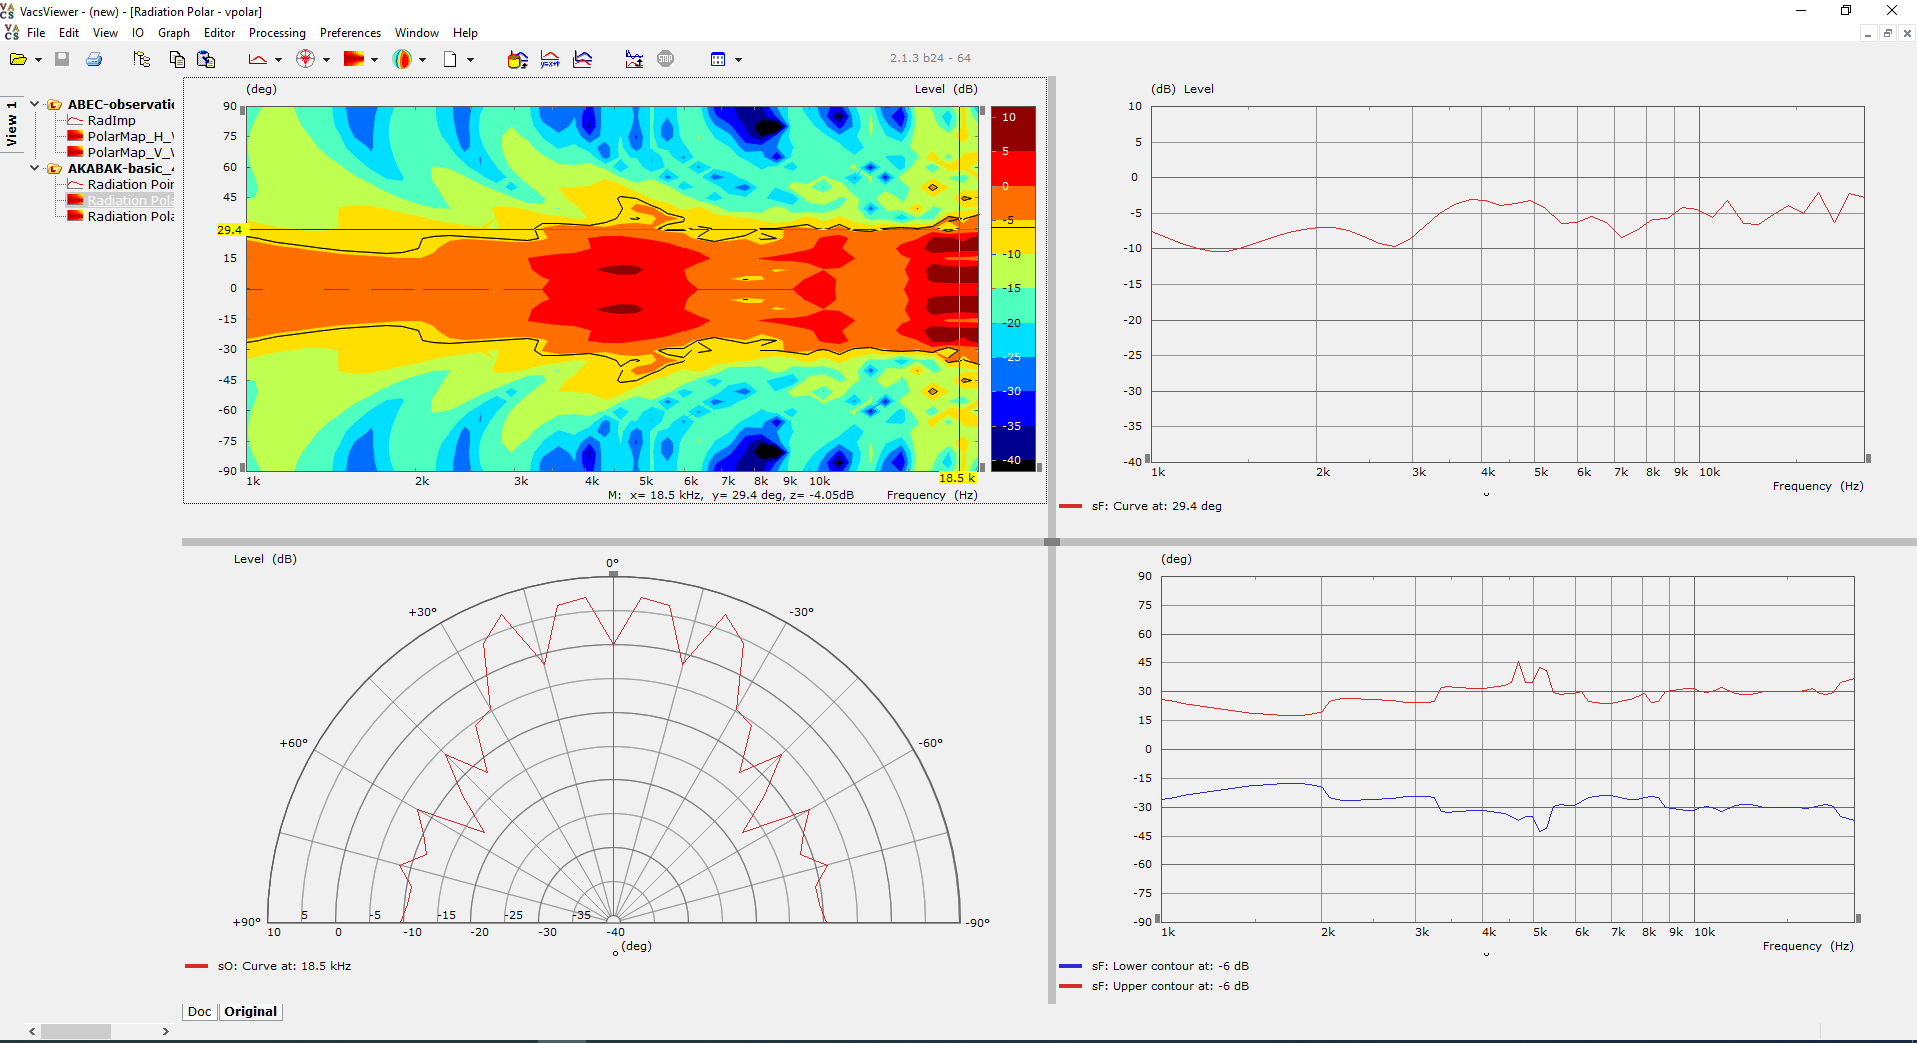Choose the line curve graph icon
Image resolution: width=1917 pixels, height=1043 pixels.
pyautogui.click(x=258, y=59)
